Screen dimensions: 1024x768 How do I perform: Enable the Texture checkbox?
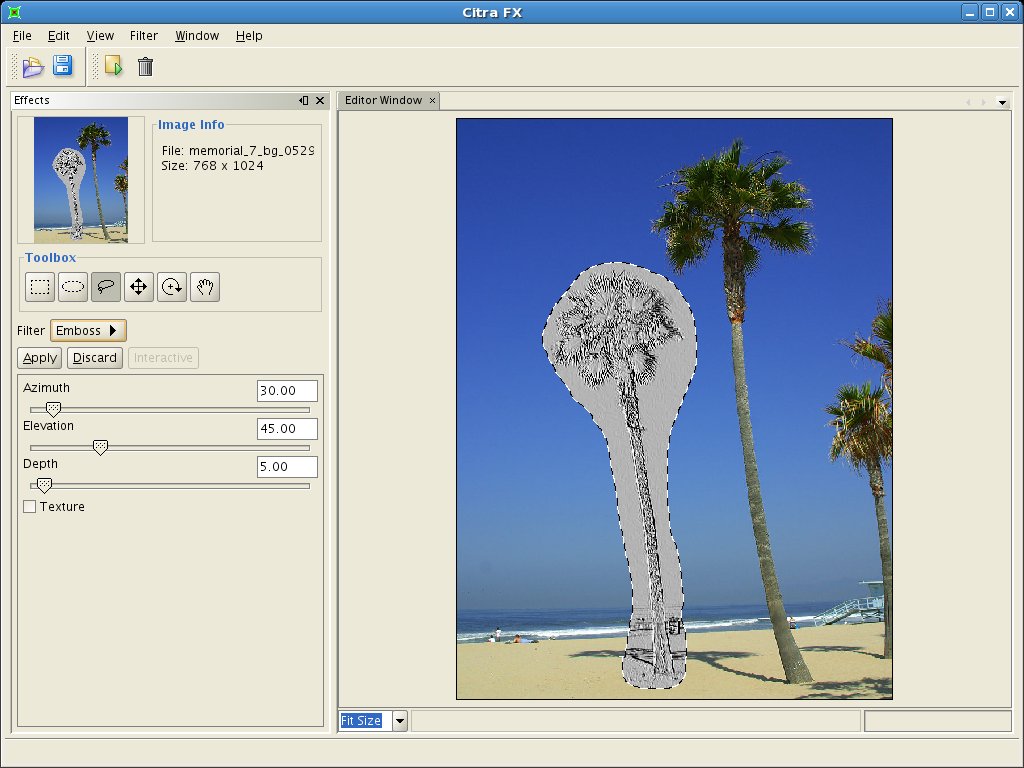click(x=30, y=507)
